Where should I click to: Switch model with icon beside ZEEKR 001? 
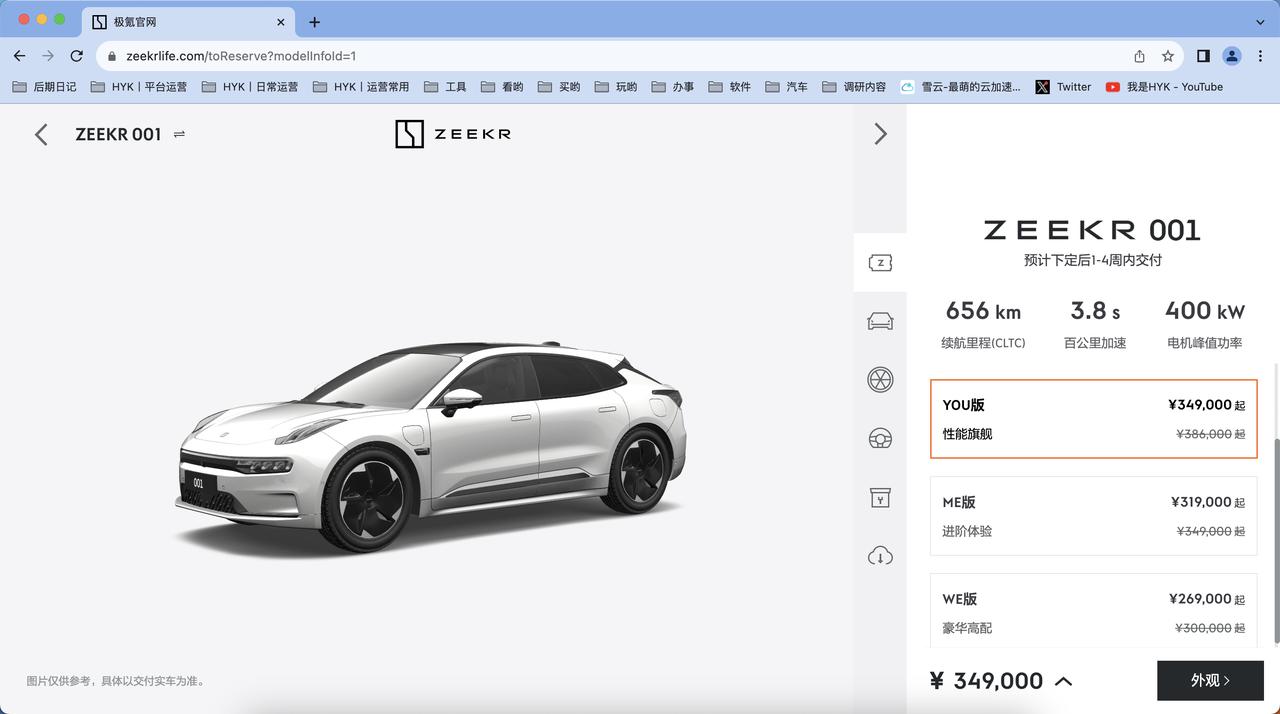coord(179,134)
